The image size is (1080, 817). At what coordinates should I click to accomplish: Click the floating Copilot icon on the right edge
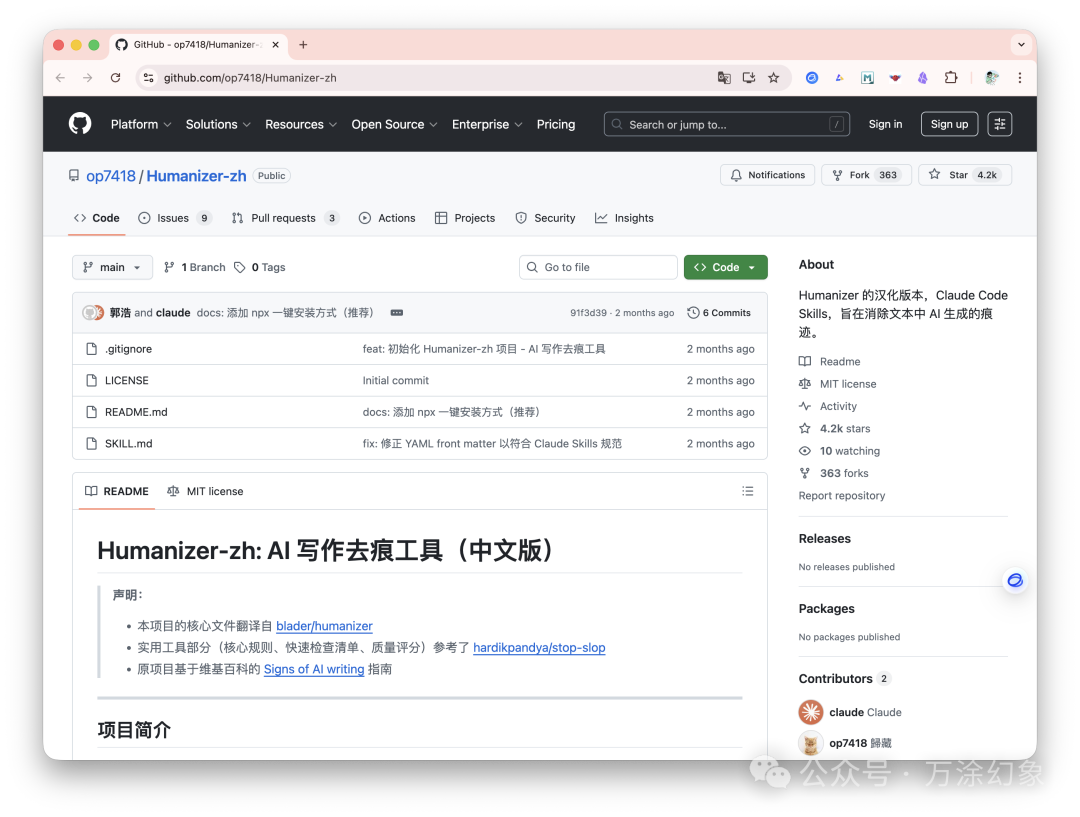[x=1014, y=580]
